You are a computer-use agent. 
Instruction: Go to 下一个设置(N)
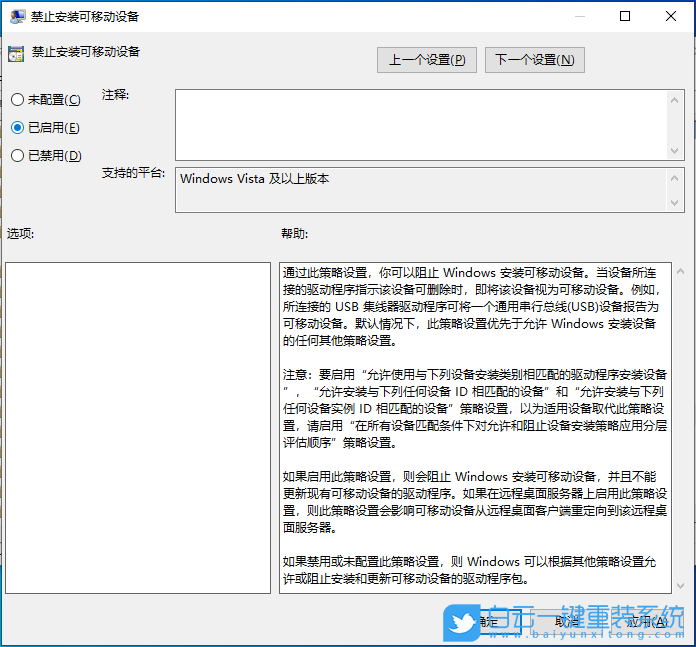pos(534,60)
